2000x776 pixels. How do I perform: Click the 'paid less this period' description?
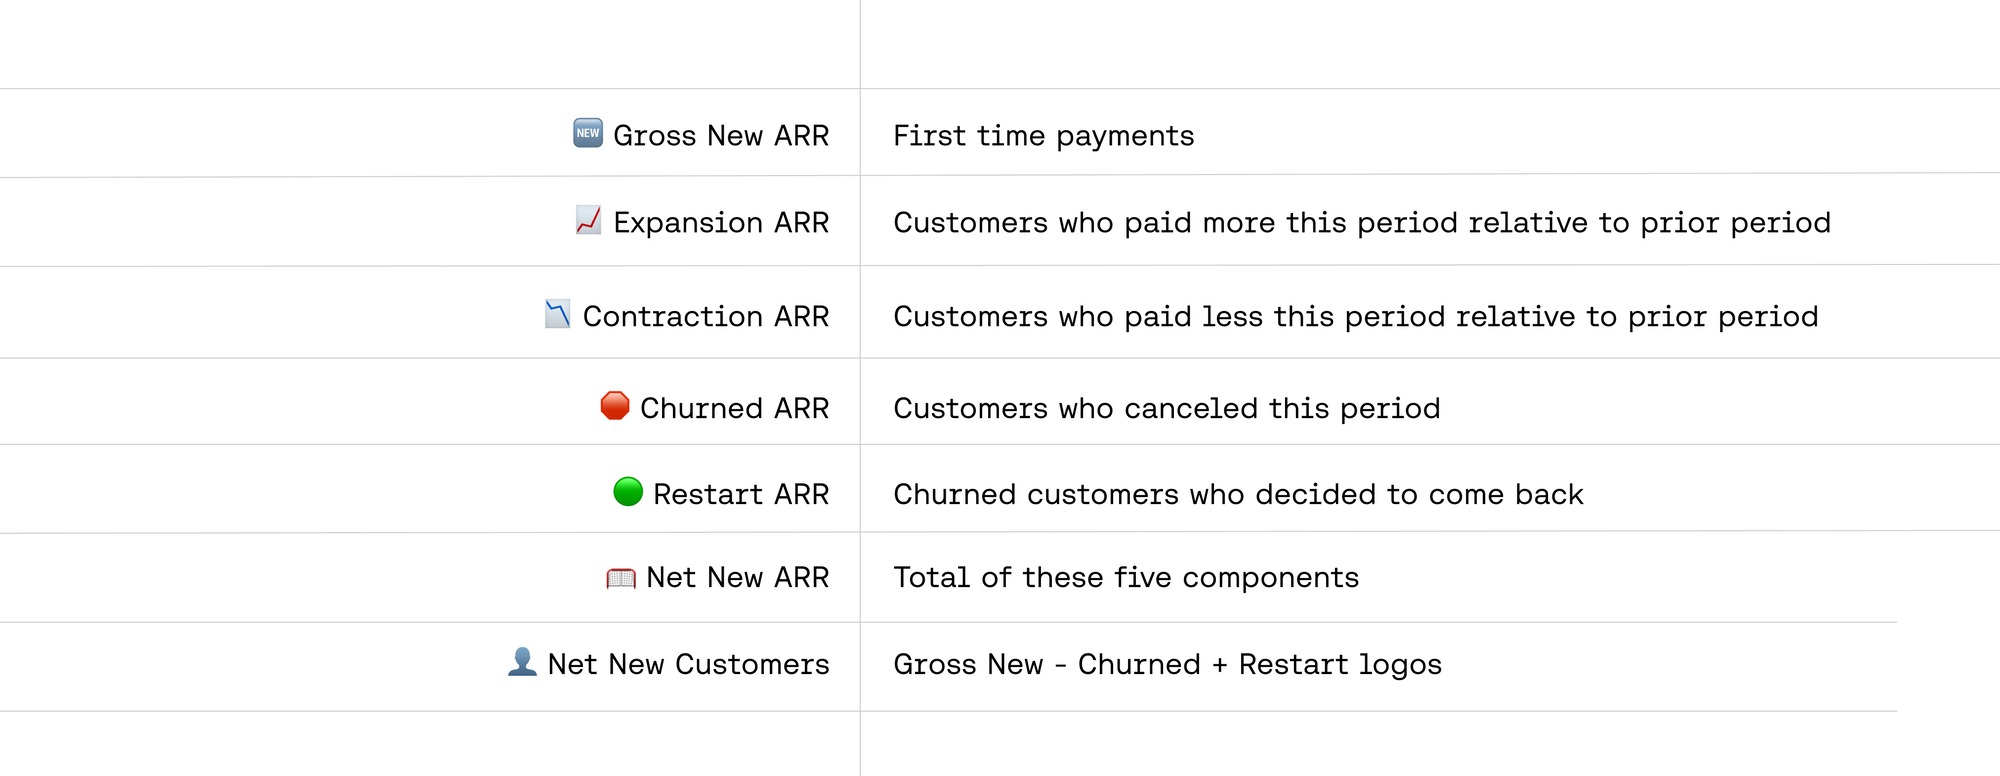pyautogui.click(x=1356, y=317)
